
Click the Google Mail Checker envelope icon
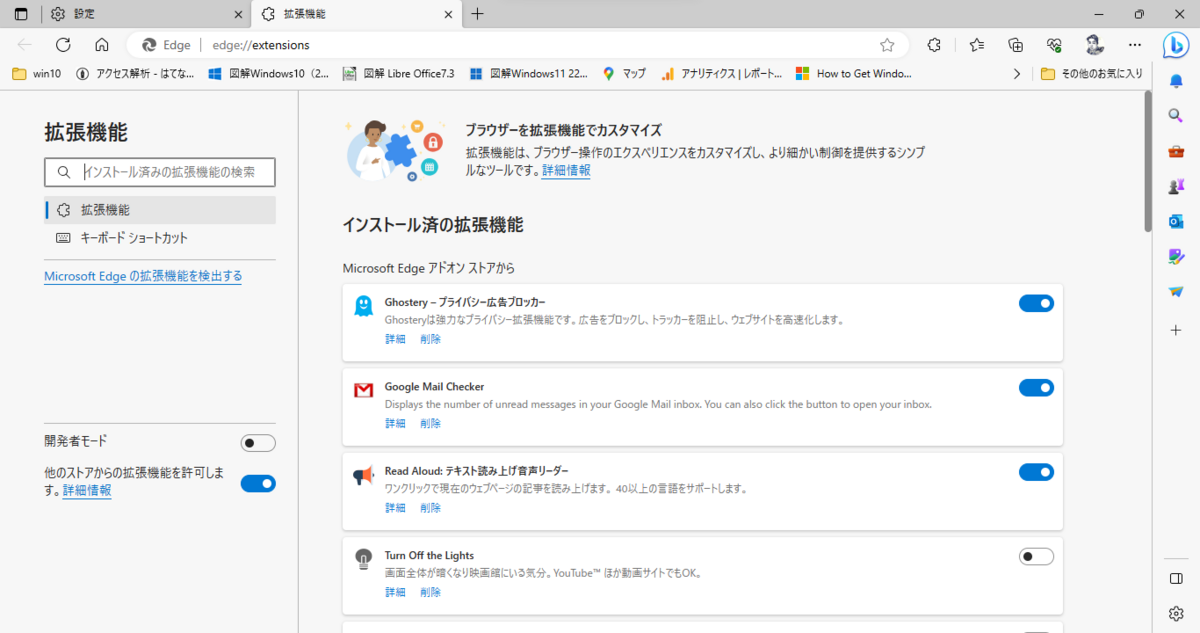coord(363,390)
